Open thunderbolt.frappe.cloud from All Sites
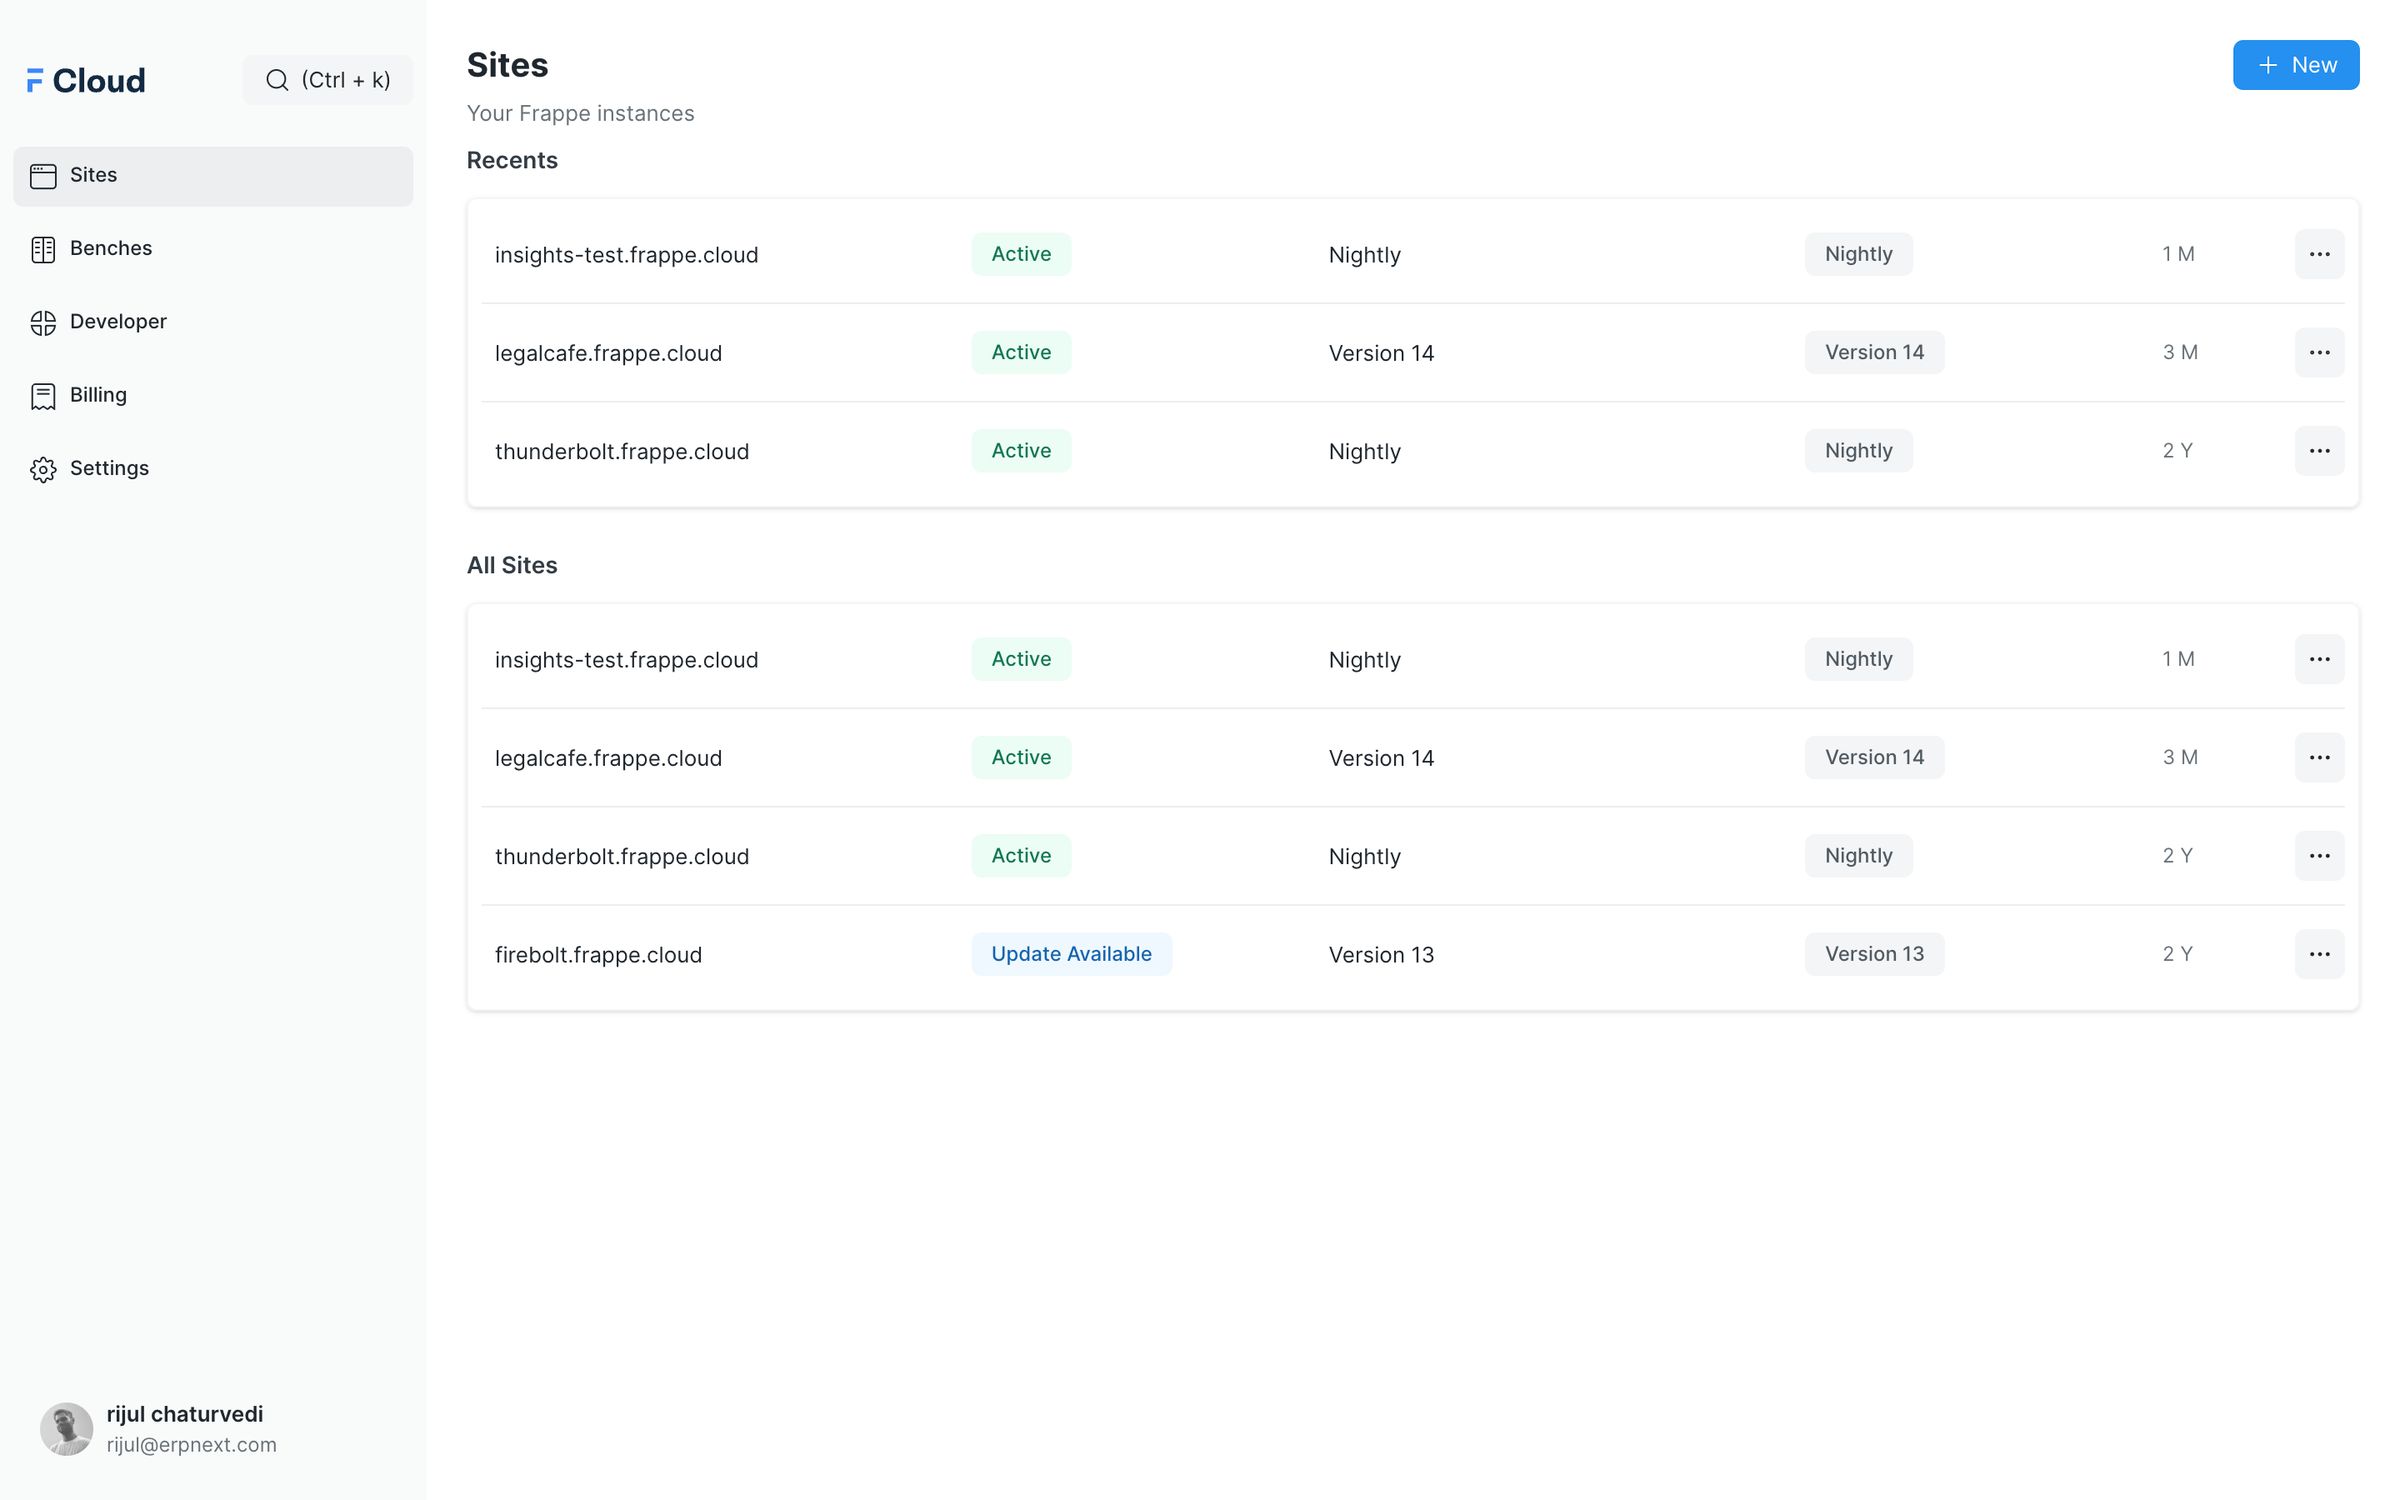 coord(622,856)
